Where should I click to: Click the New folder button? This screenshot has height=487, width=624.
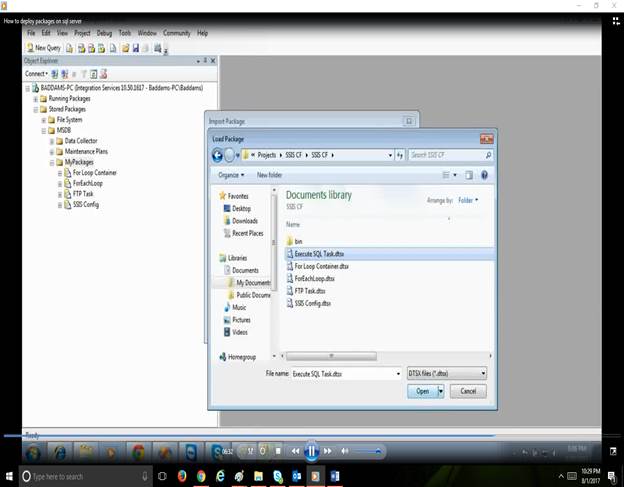point(269,175)
